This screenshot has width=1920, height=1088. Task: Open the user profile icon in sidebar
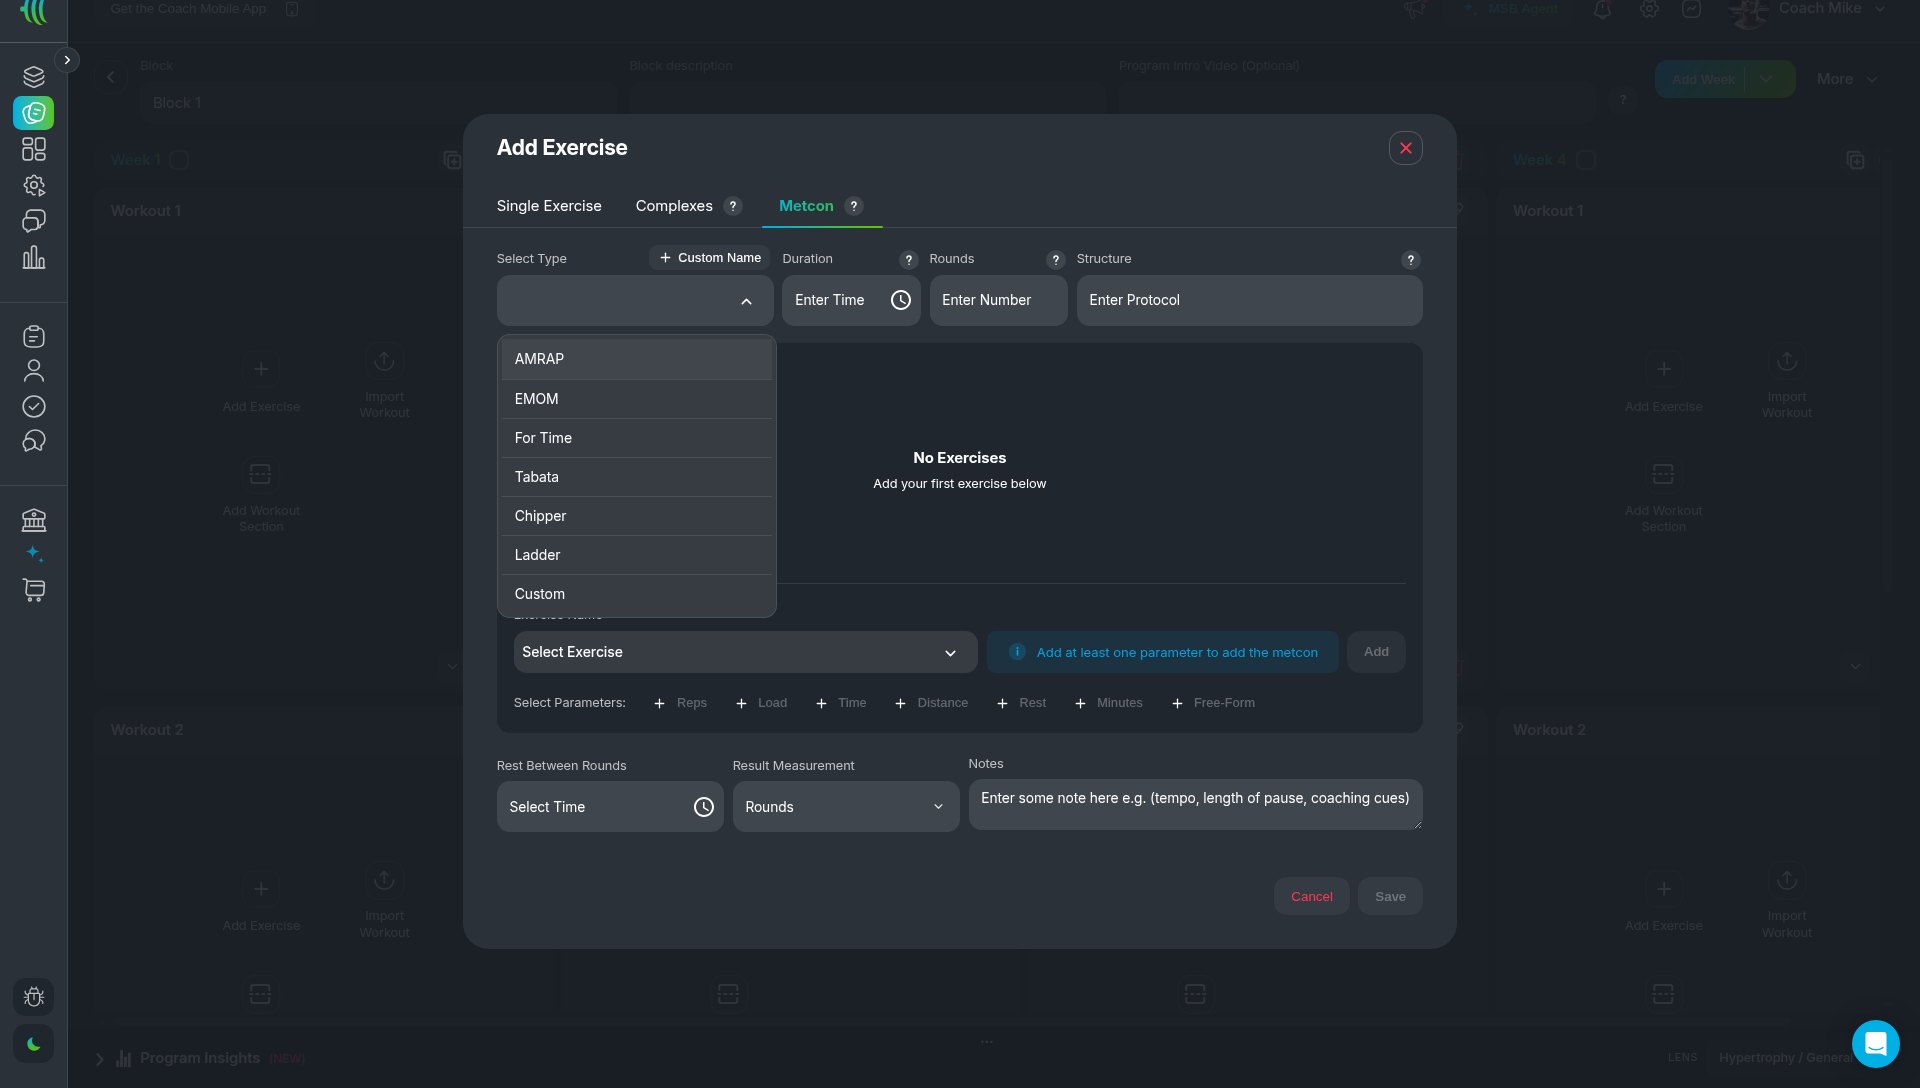pyautogui.click(x=34, y=371)
